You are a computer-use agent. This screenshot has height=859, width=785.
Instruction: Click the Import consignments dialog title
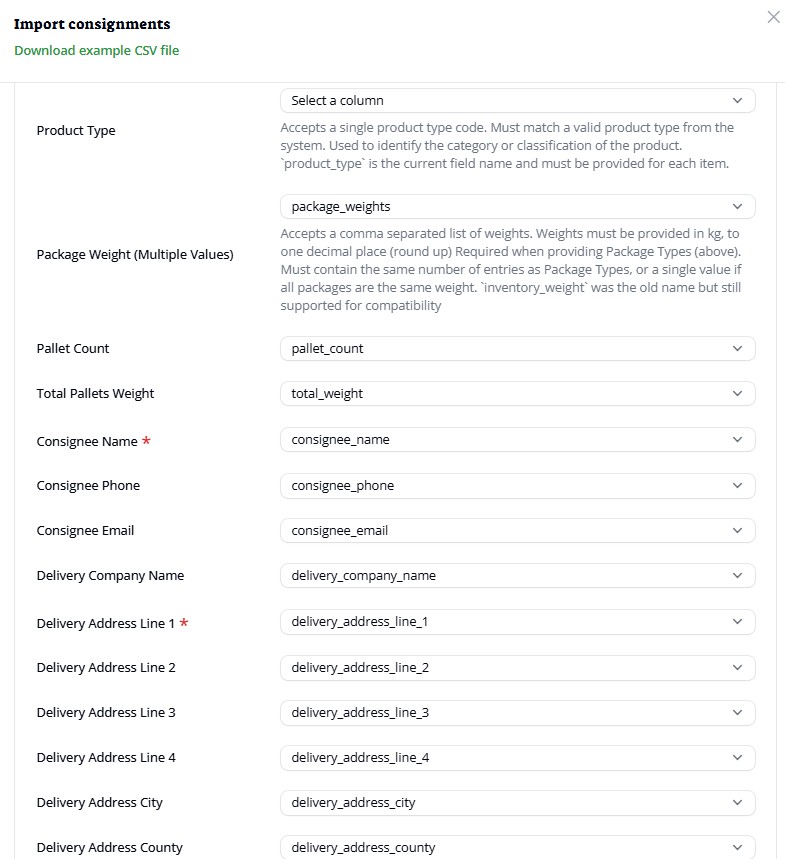pyautogui.click(x=92, y=24)
